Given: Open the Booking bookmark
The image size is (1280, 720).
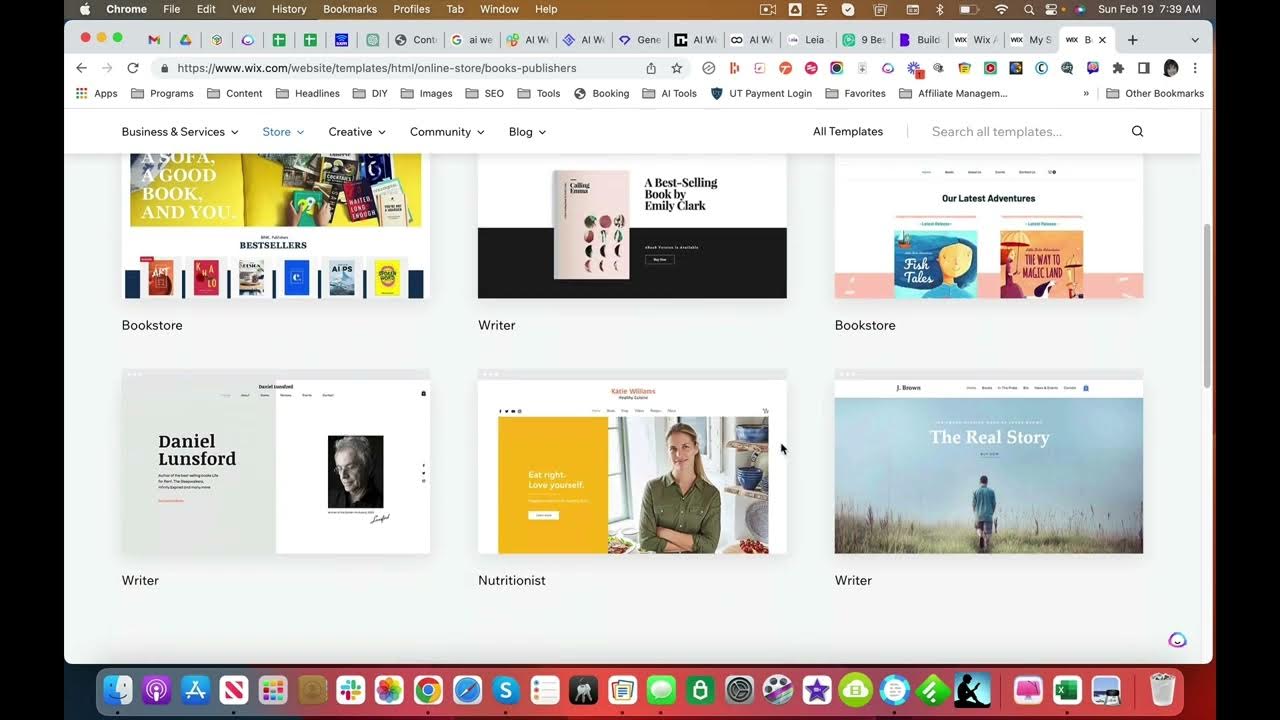Looking at the screenshot, I should tap(601, 93).
